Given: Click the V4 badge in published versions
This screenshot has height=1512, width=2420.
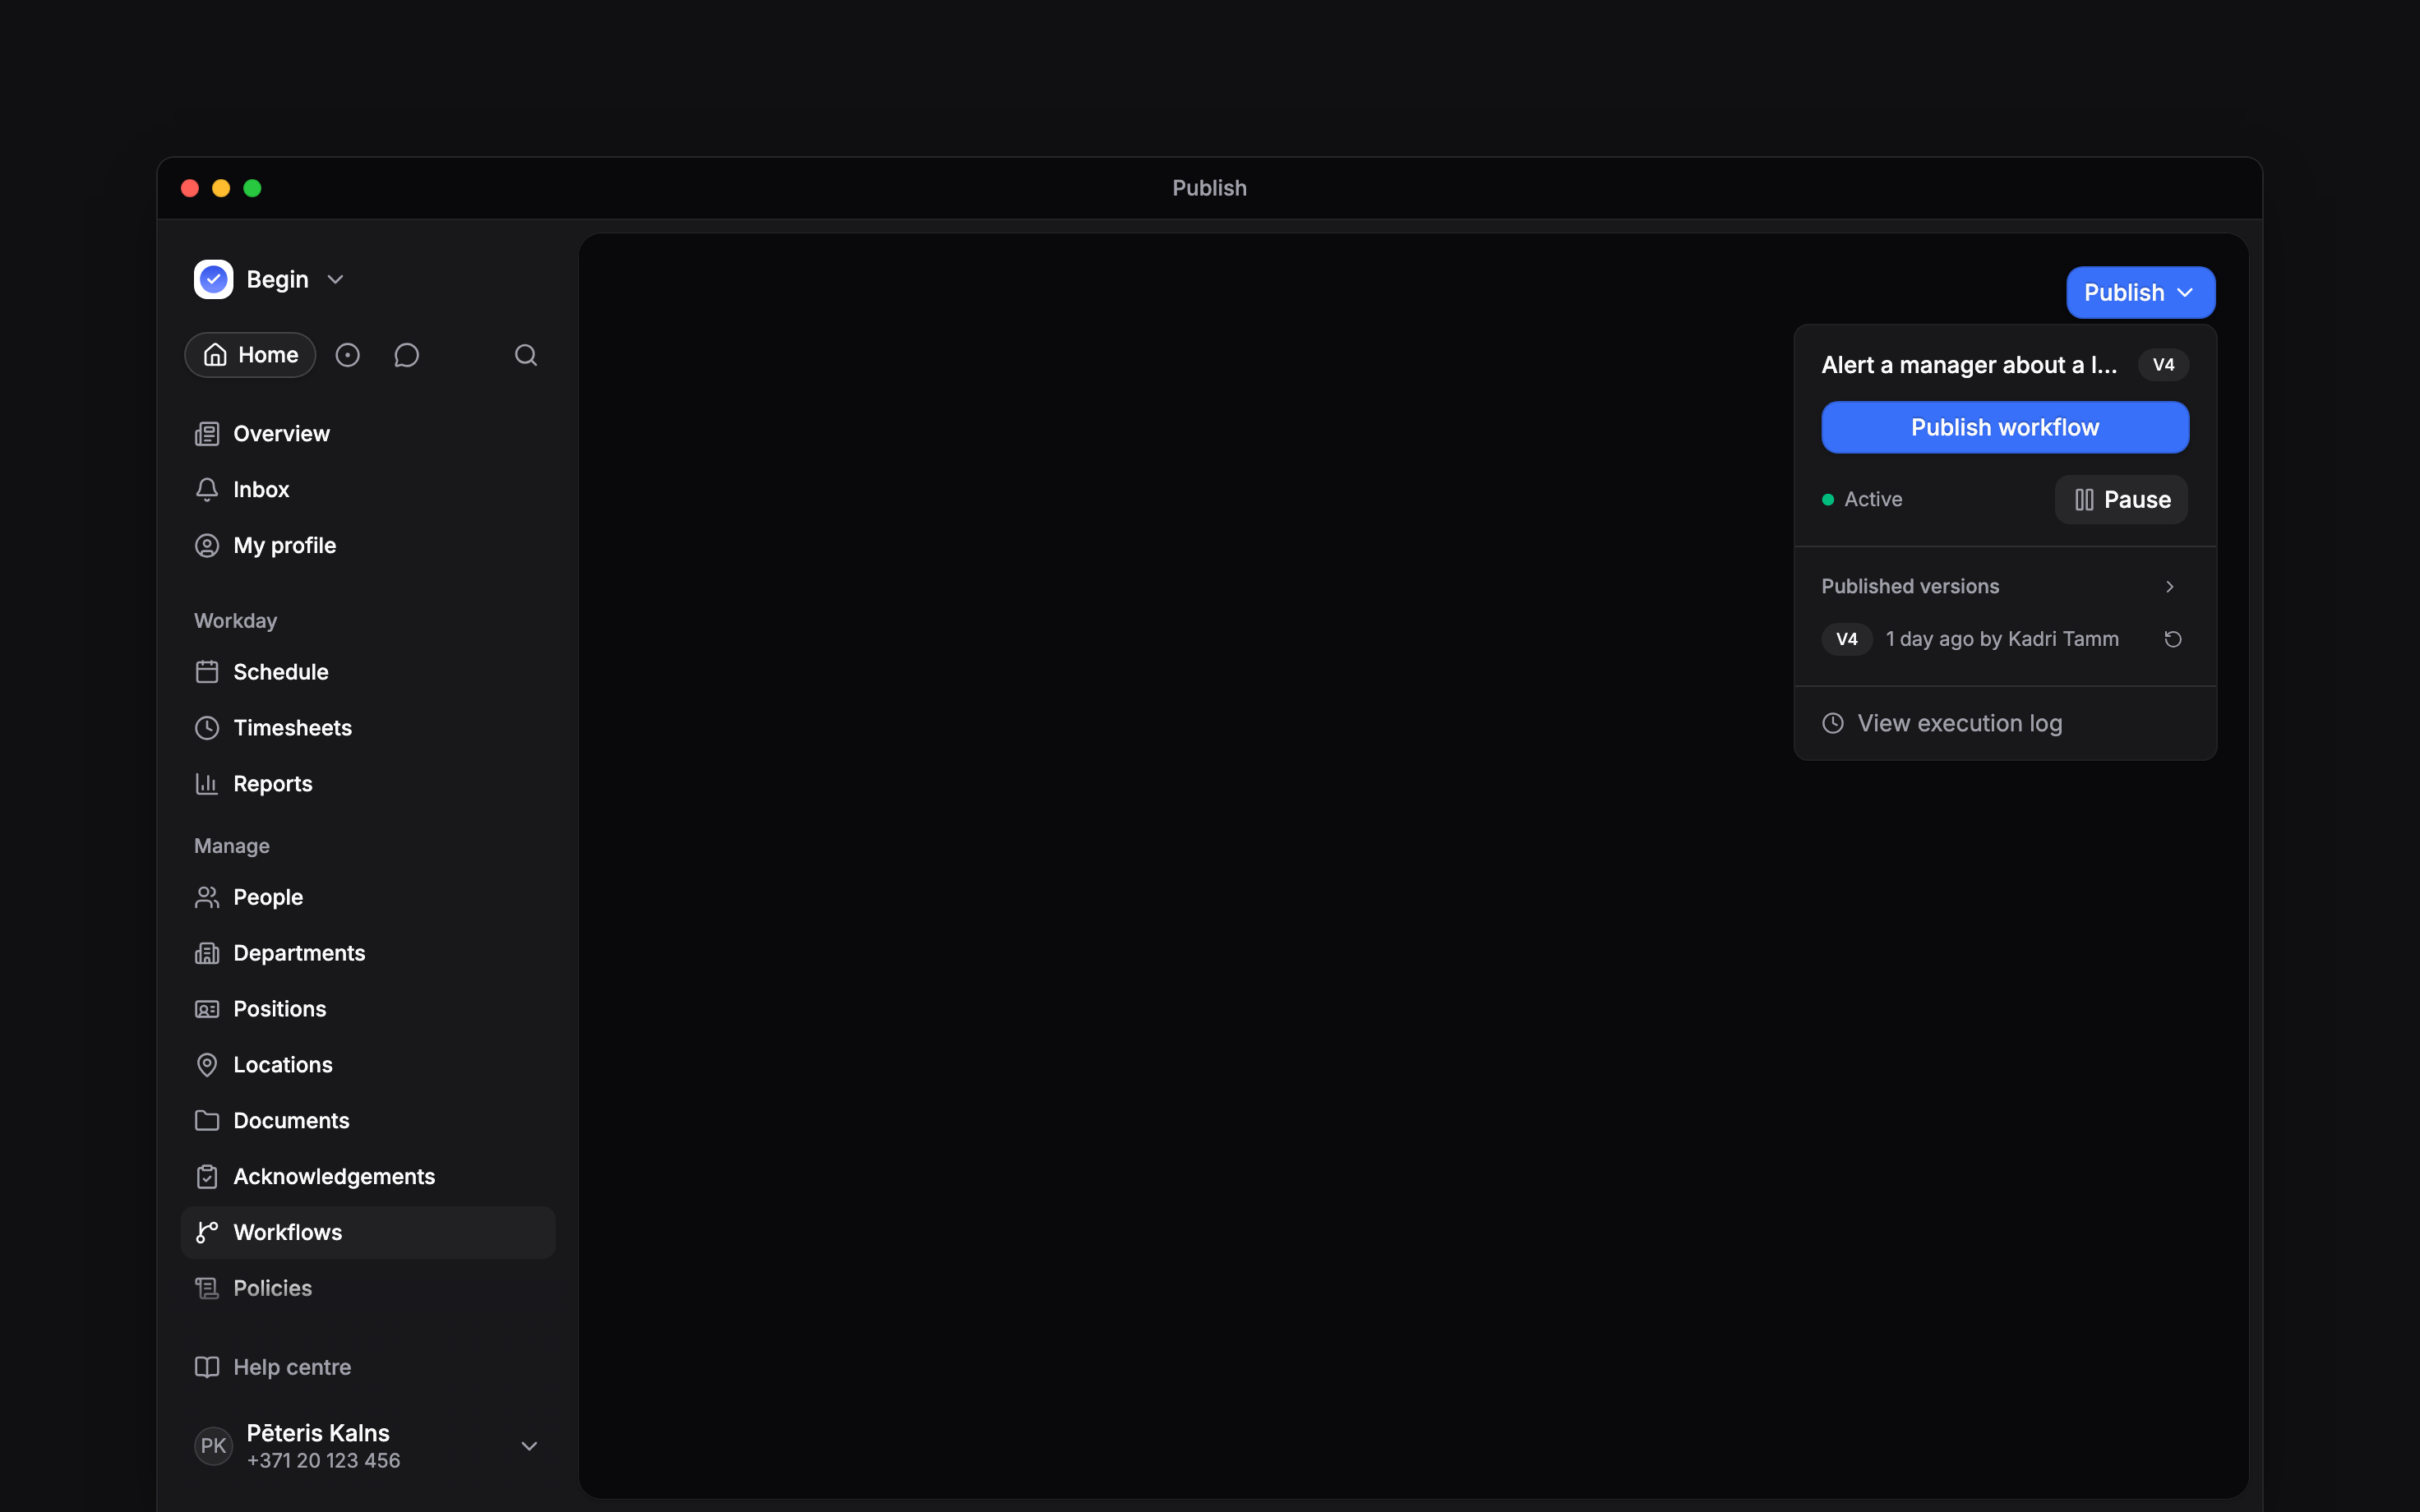Looking at the screenshot, I should click(1847, 639).
